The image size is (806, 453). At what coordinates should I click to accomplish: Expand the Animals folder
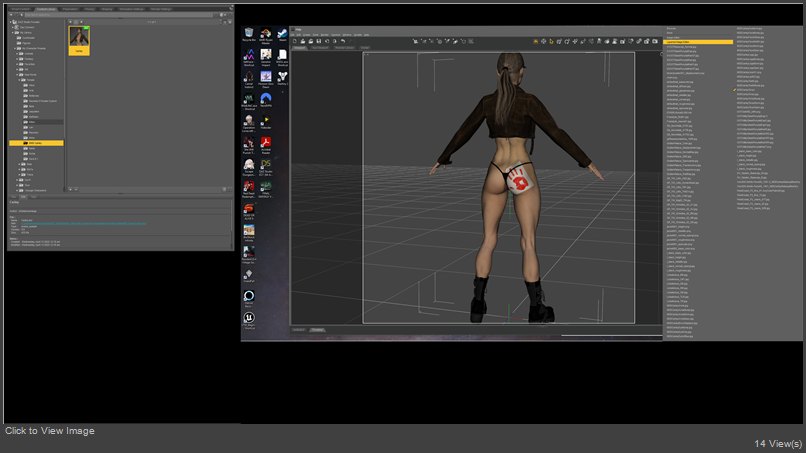click(16, 53)
